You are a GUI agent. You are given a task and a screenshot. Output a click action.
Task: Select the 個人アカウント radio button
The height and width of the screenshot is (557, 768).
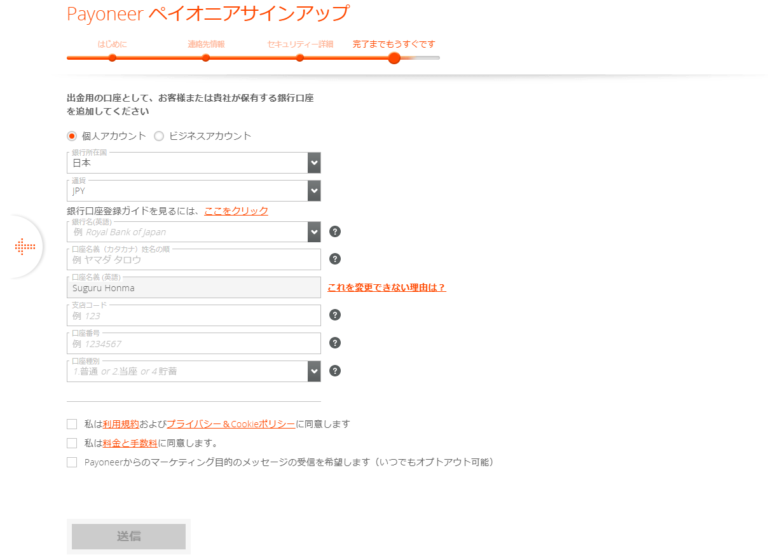[72, 136]
